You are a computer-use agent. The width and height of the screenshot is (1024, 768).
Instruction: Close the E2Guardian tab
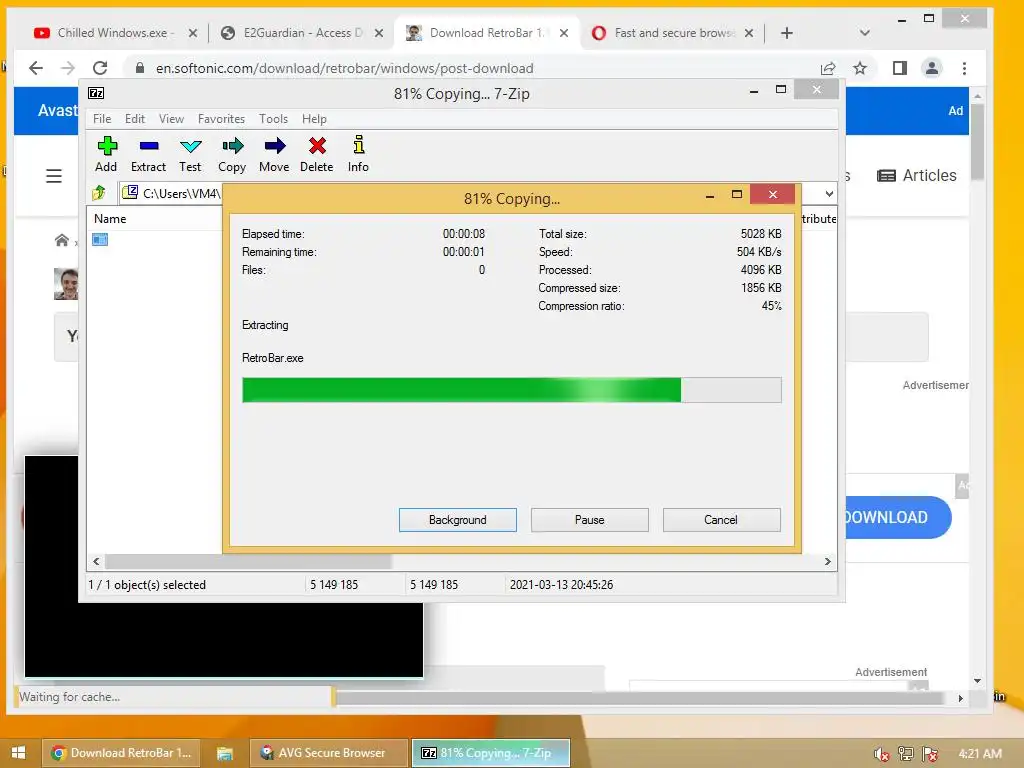pyautogui.click(x=379, y=33)
